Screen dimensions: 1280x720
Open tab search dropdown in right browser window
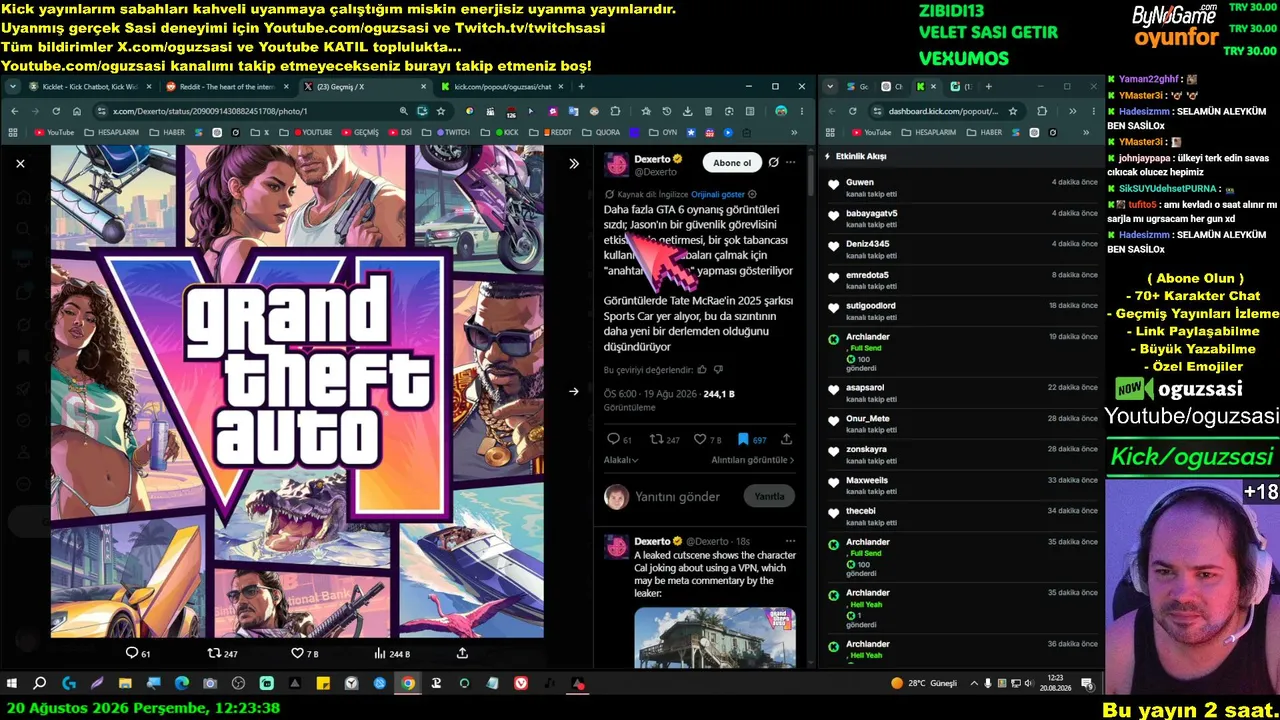point(830,87)
